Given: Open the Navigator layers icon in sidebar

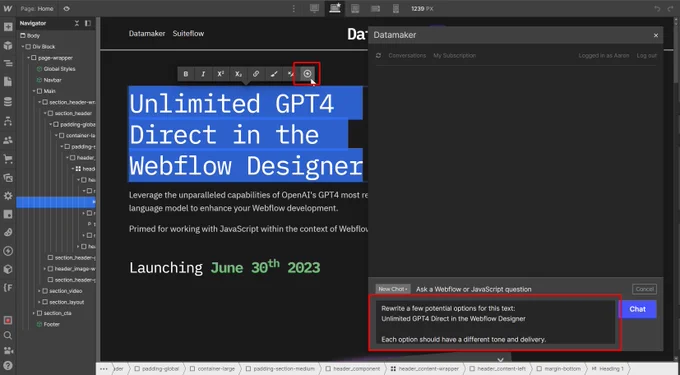Looking at the screenshot, I should [8, 63].
